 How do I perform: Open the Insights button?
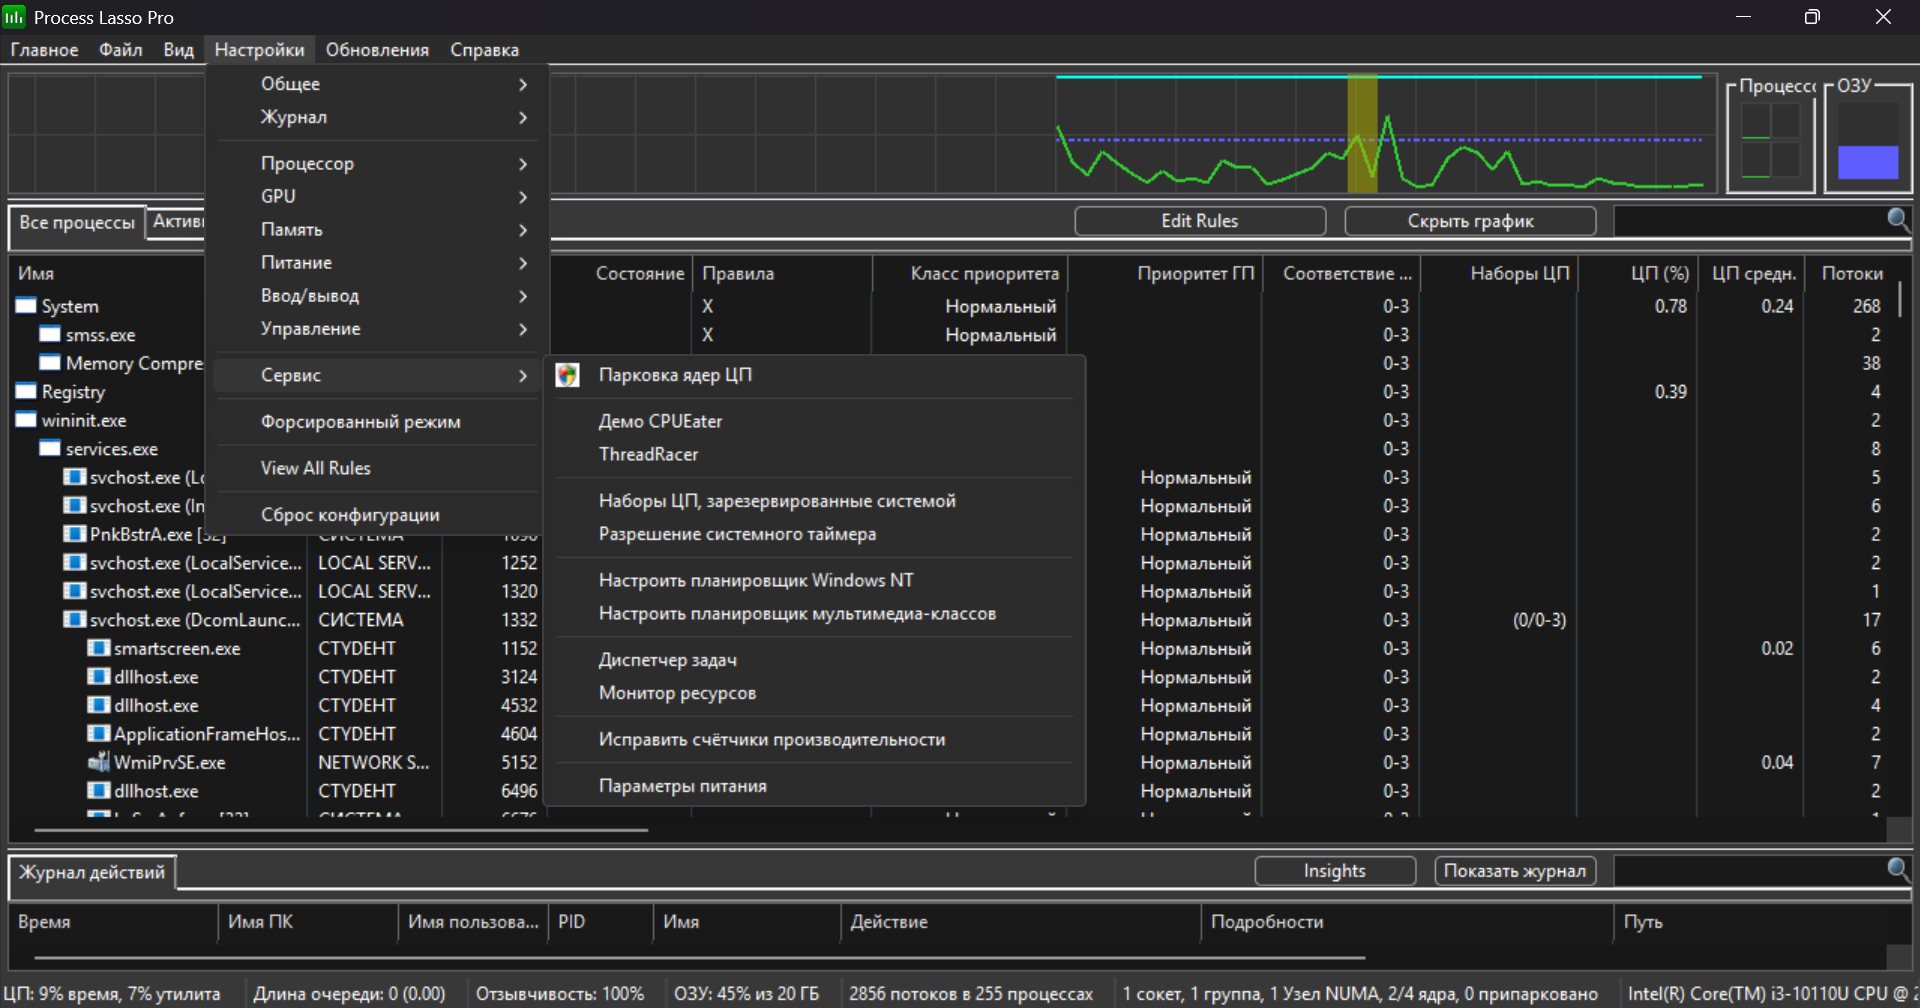tap(1334, 871)
